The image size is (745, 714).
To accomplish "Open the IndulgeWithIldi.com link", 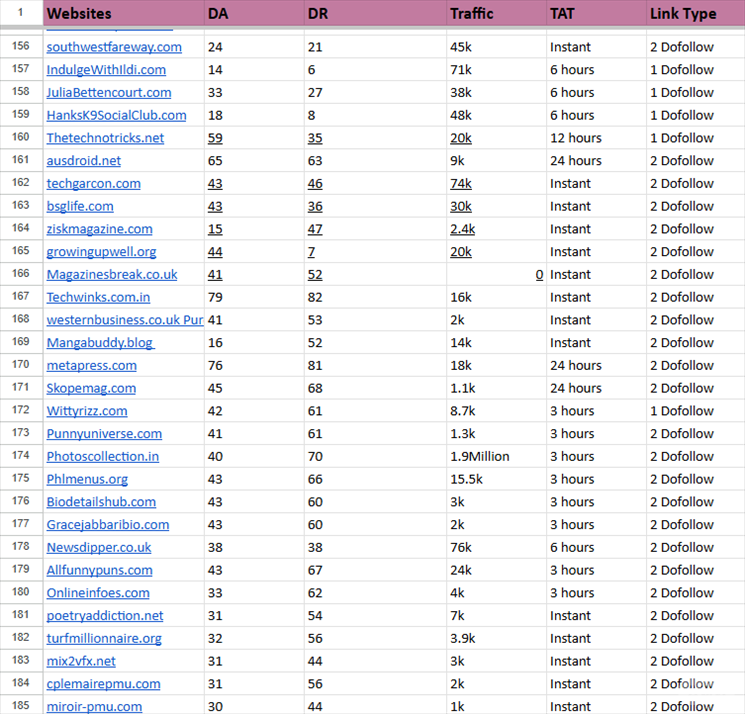I will pyautogui.click(x=106, y=70).
